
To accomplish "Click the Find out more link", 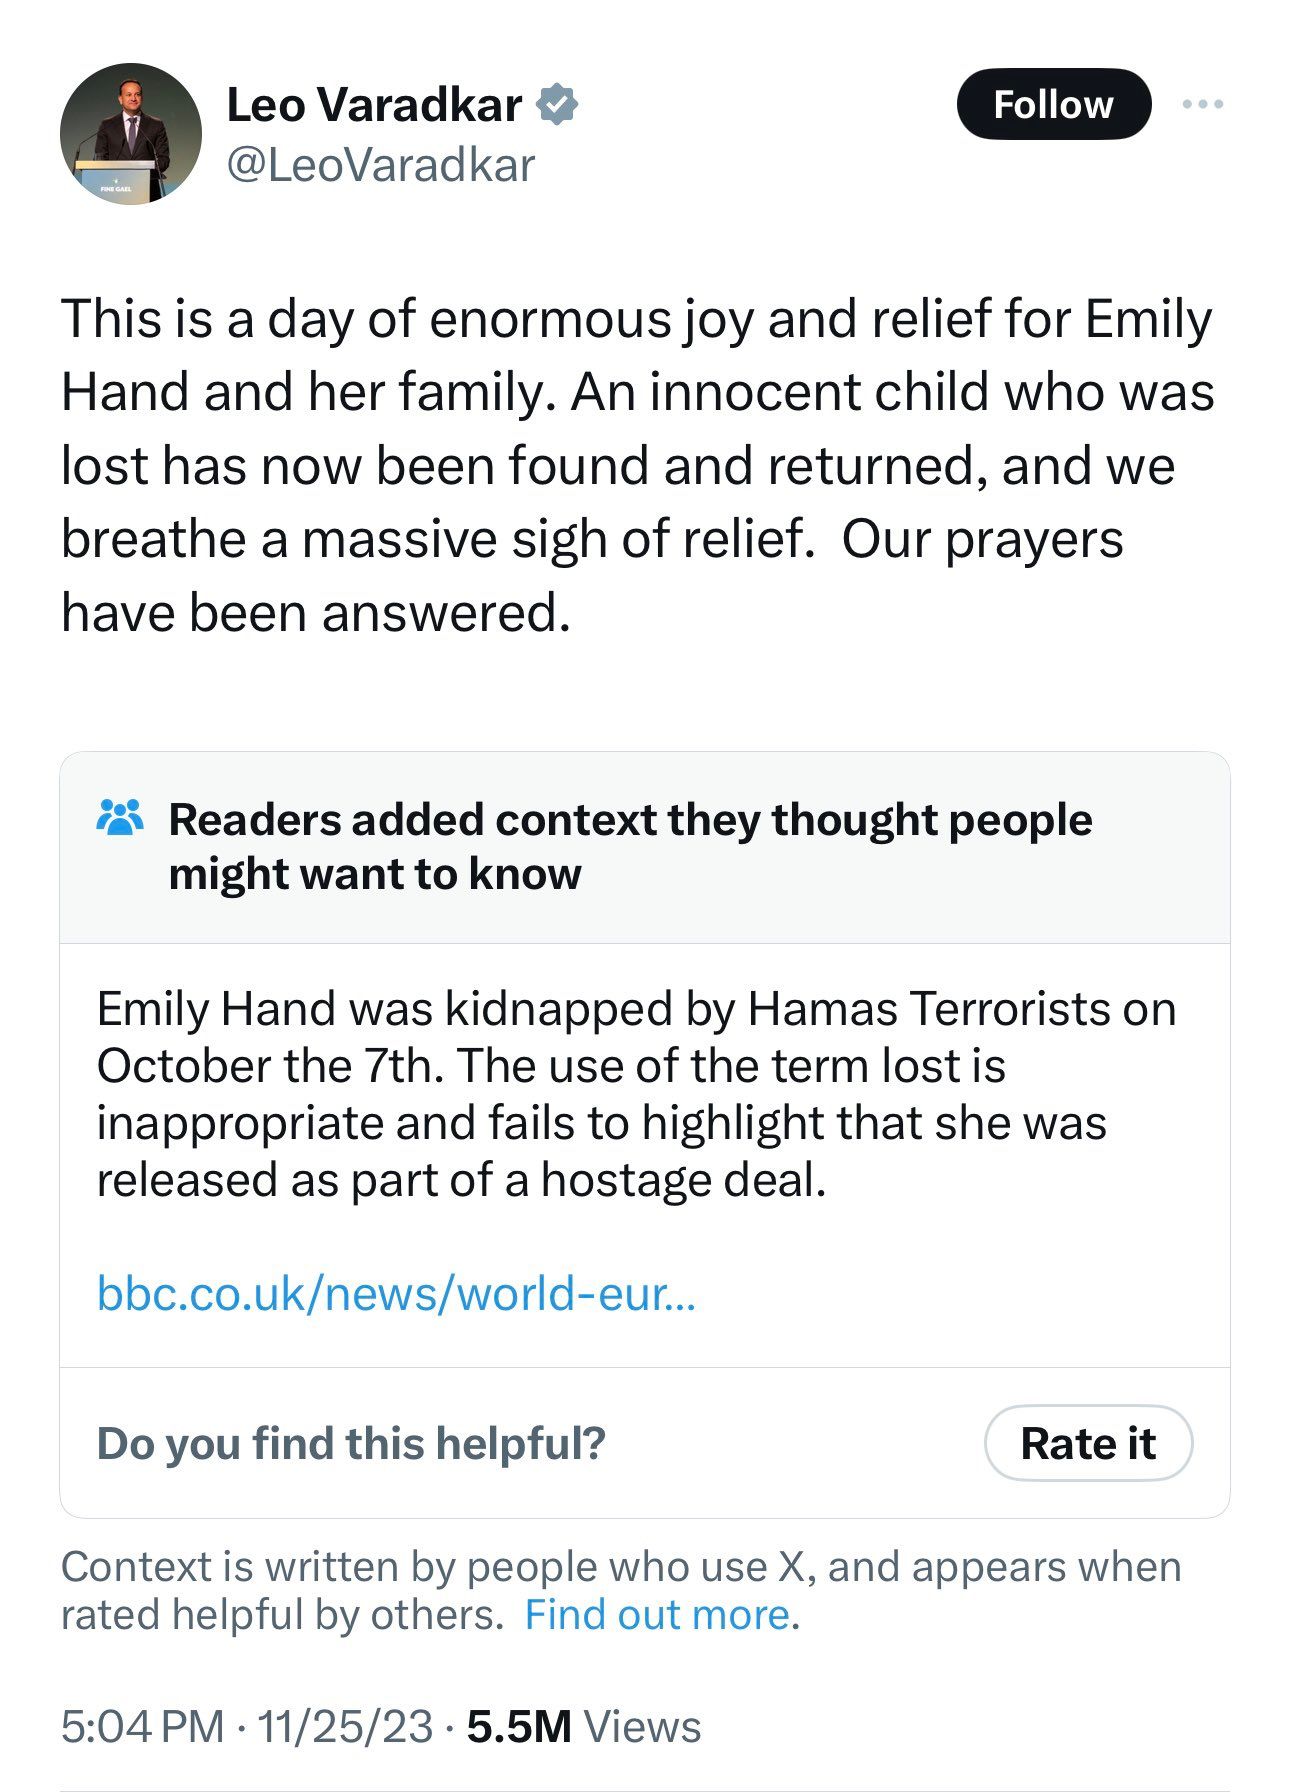I will pos(657,1615).
